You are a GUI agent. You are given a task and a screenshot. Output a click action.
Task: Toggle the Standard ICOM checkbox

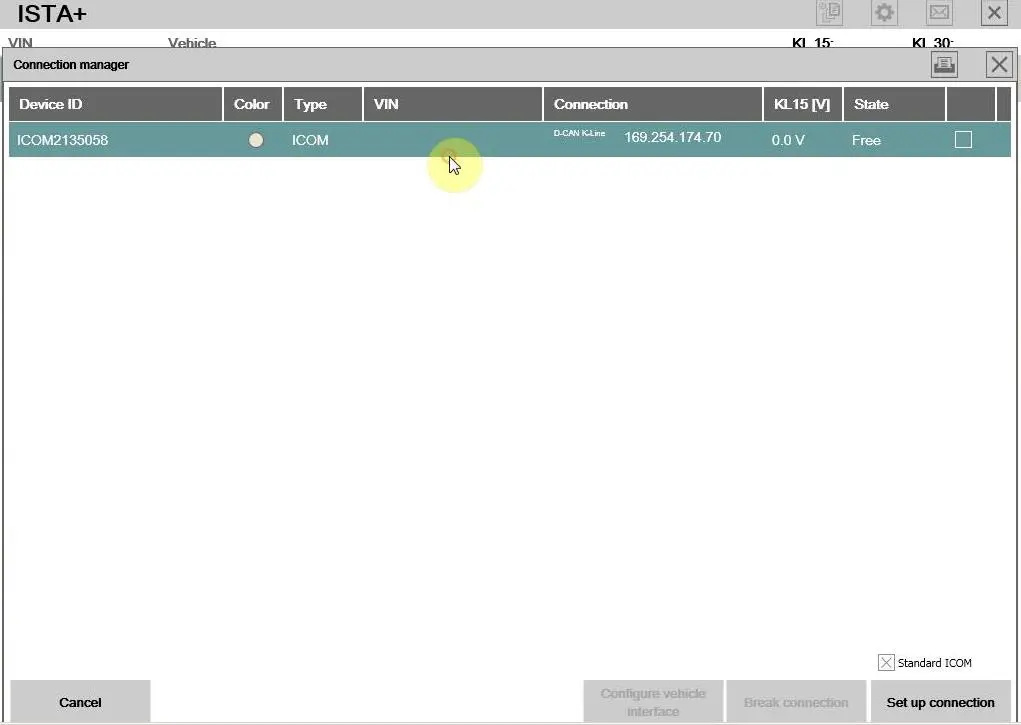886,662
